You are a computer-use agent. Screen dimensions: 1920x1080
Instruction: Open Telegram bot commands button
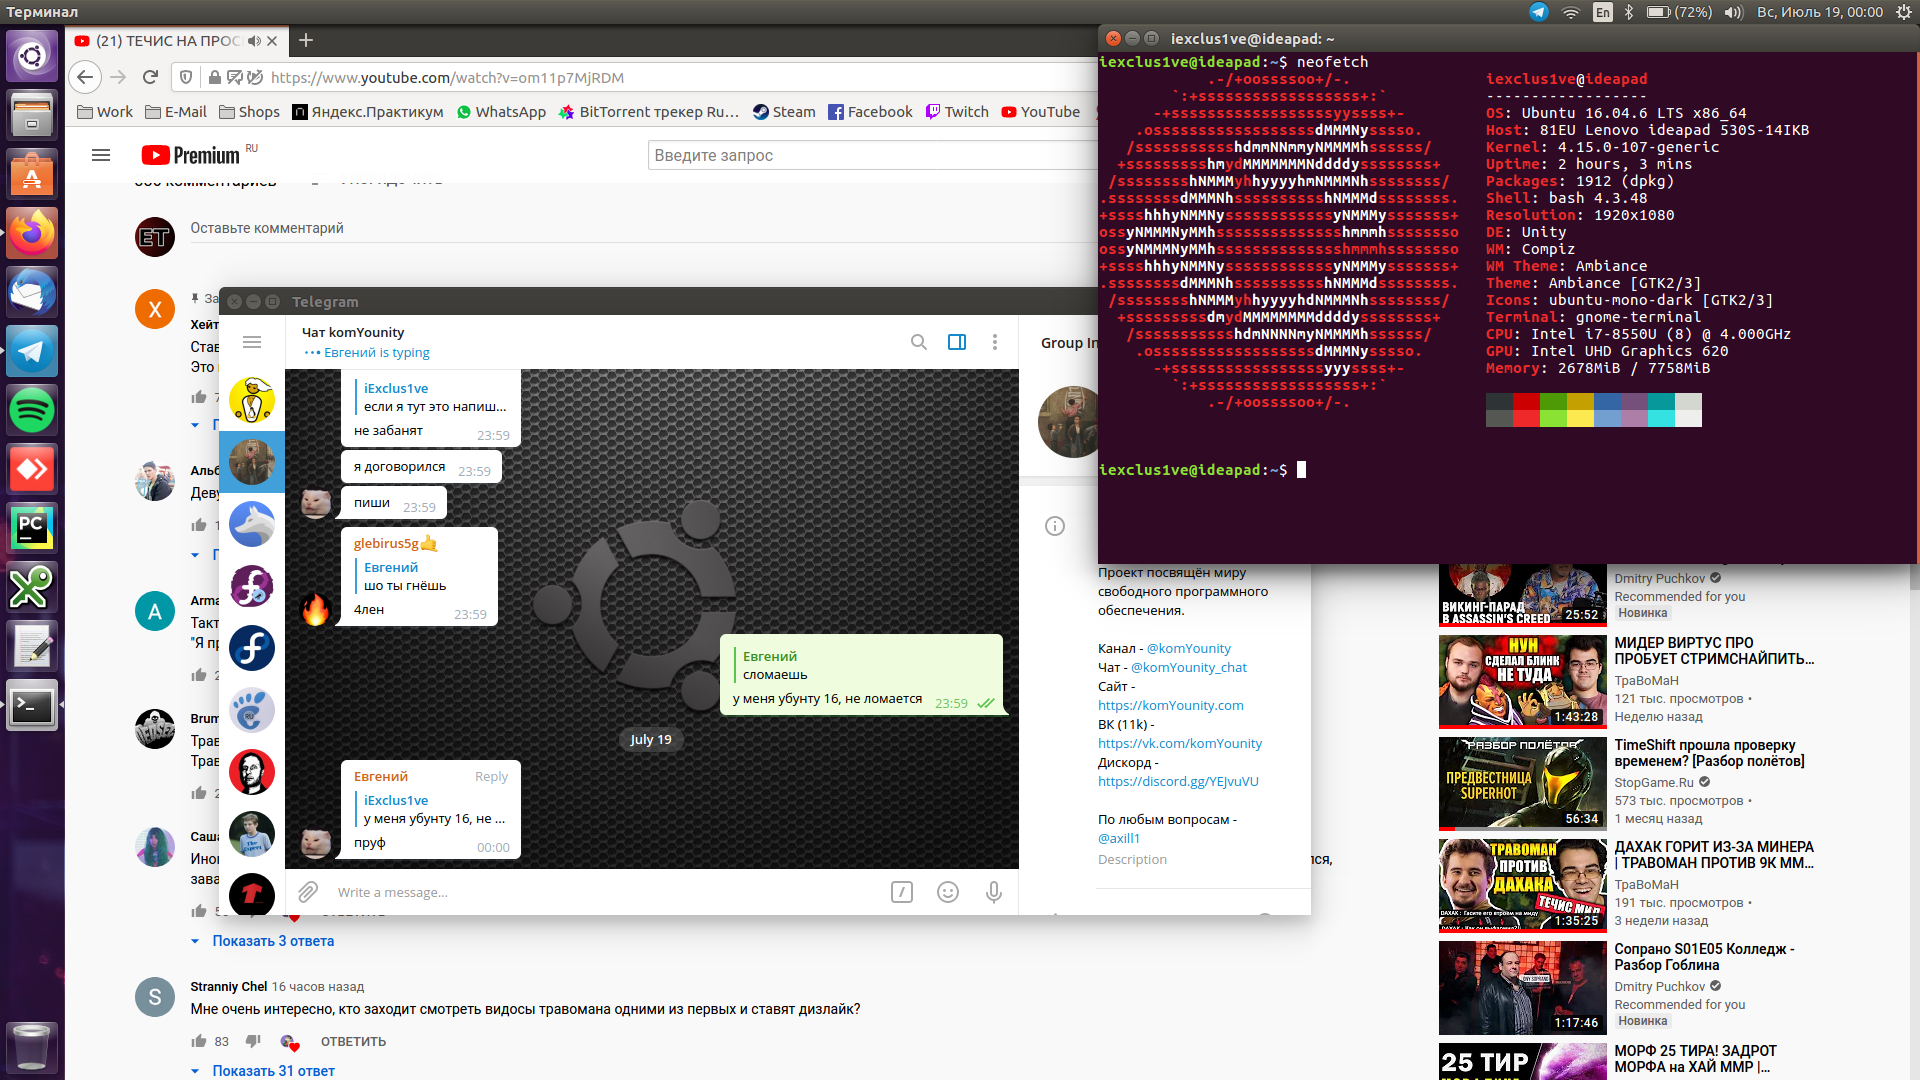point(902,892)
